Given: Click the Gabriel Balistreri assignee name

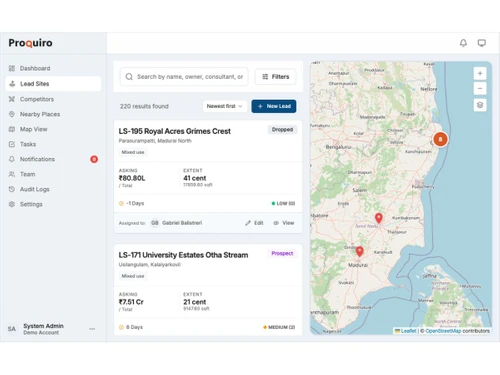Looking at the screenshot, I should click(182, 223).
